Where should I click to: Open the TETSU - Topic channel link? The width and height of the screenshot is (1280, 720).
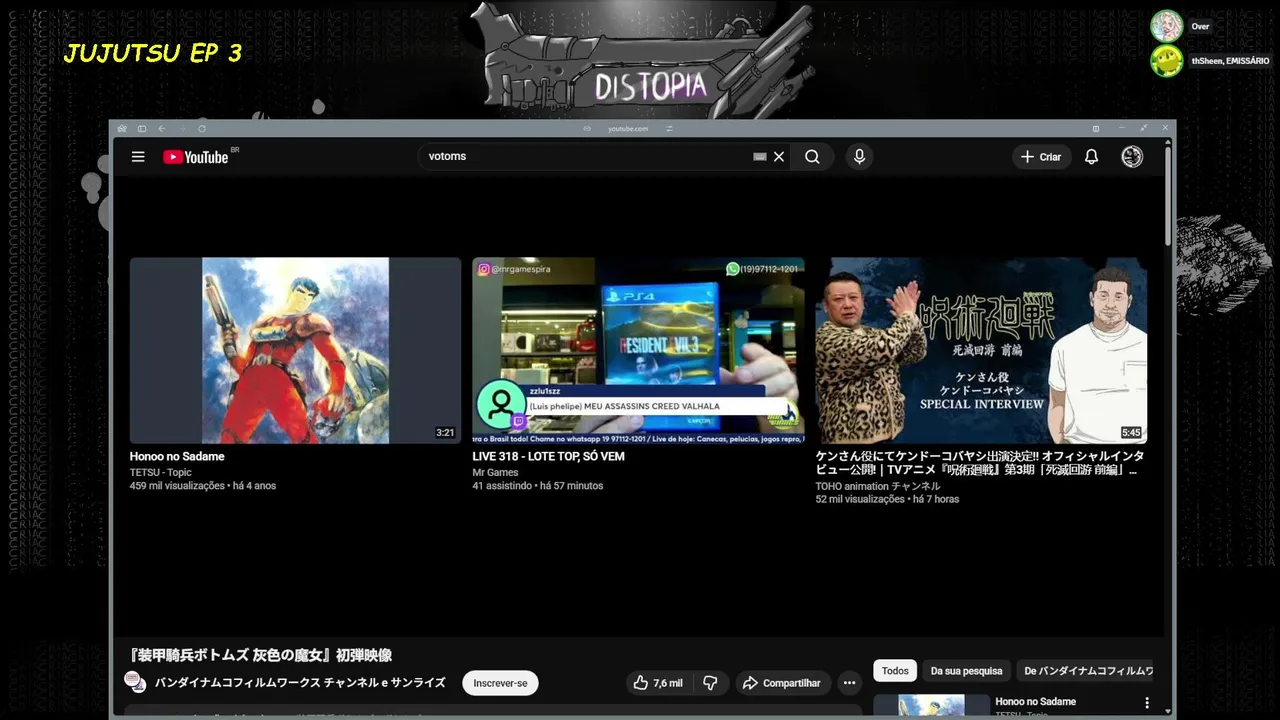[160, 473]
